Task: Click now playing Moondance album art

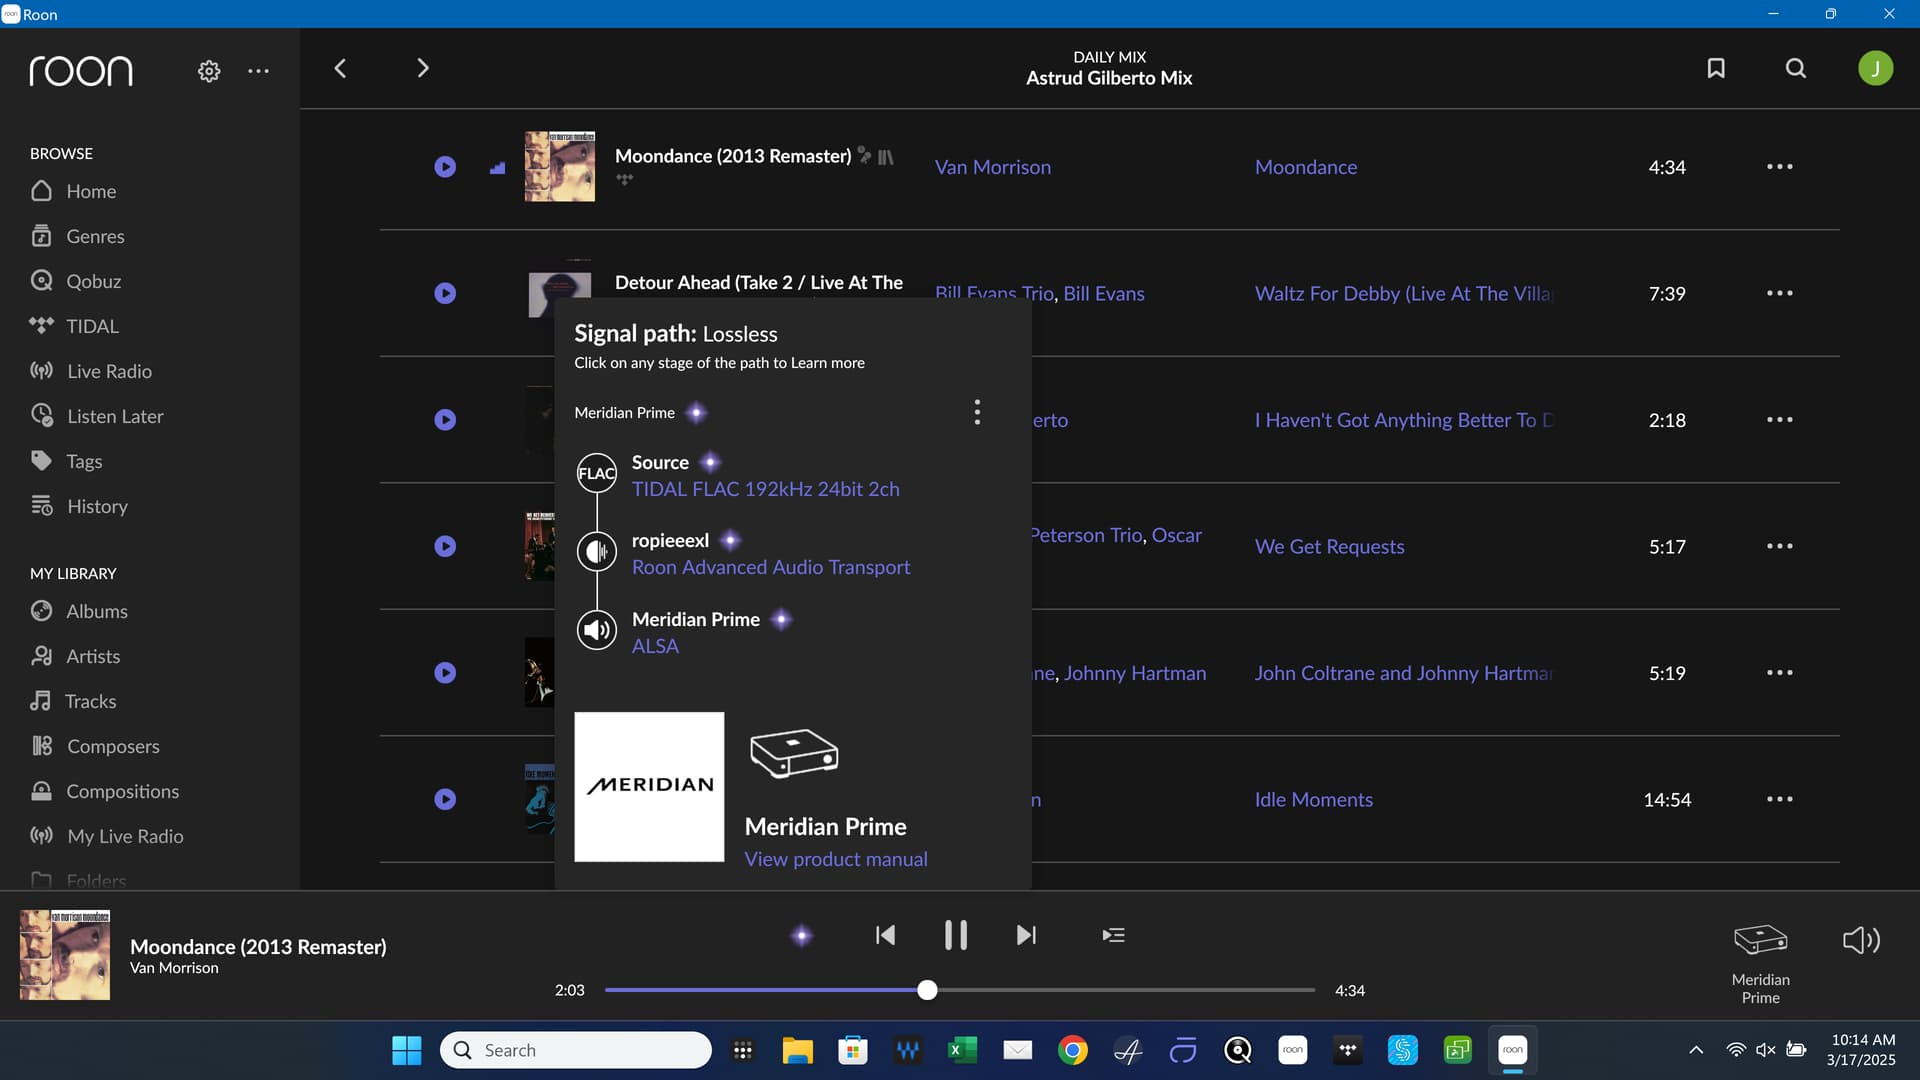Action: click(x=65, y=955)
